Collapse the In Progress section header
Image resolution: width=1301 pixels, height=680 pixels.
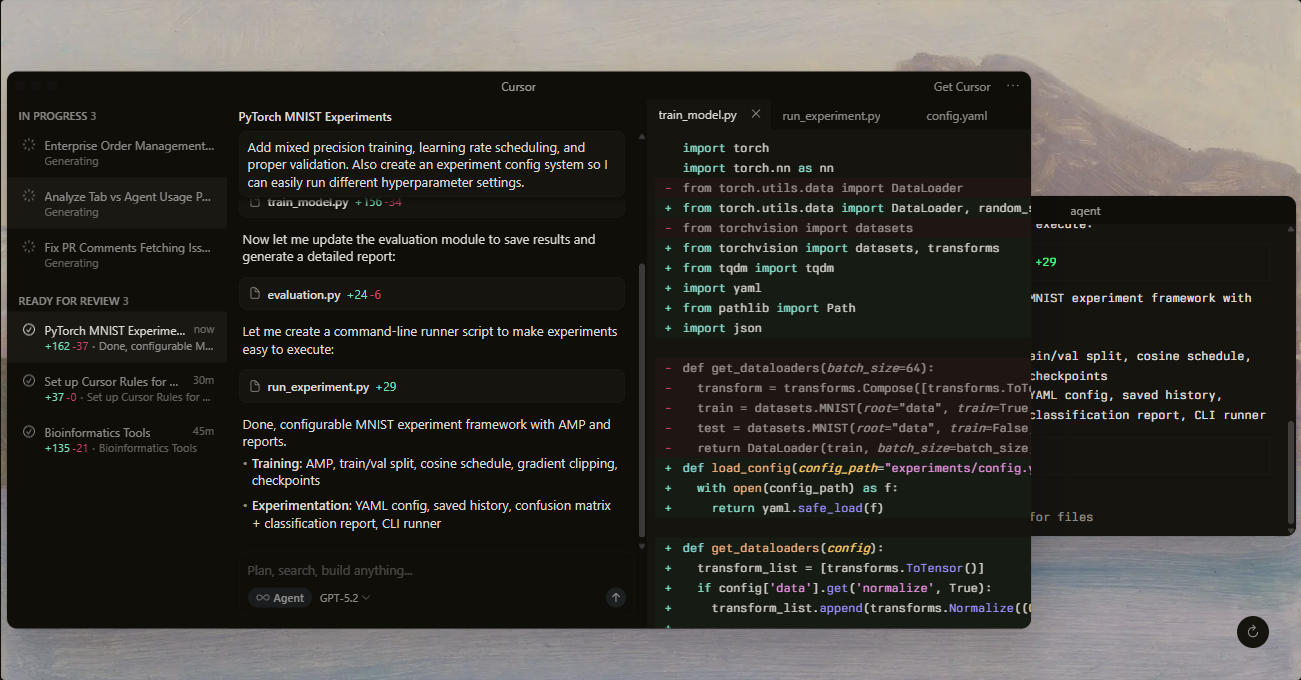coord(57,116)
